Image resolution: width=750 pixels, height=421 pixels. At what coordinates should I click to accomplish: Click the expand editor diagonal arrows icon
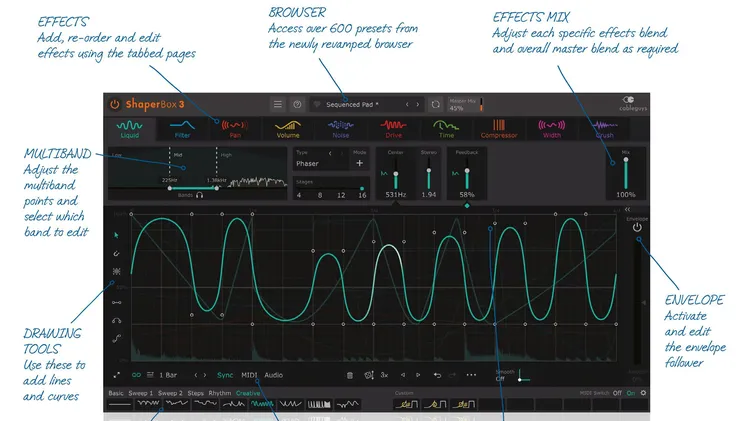coord(116,375)
